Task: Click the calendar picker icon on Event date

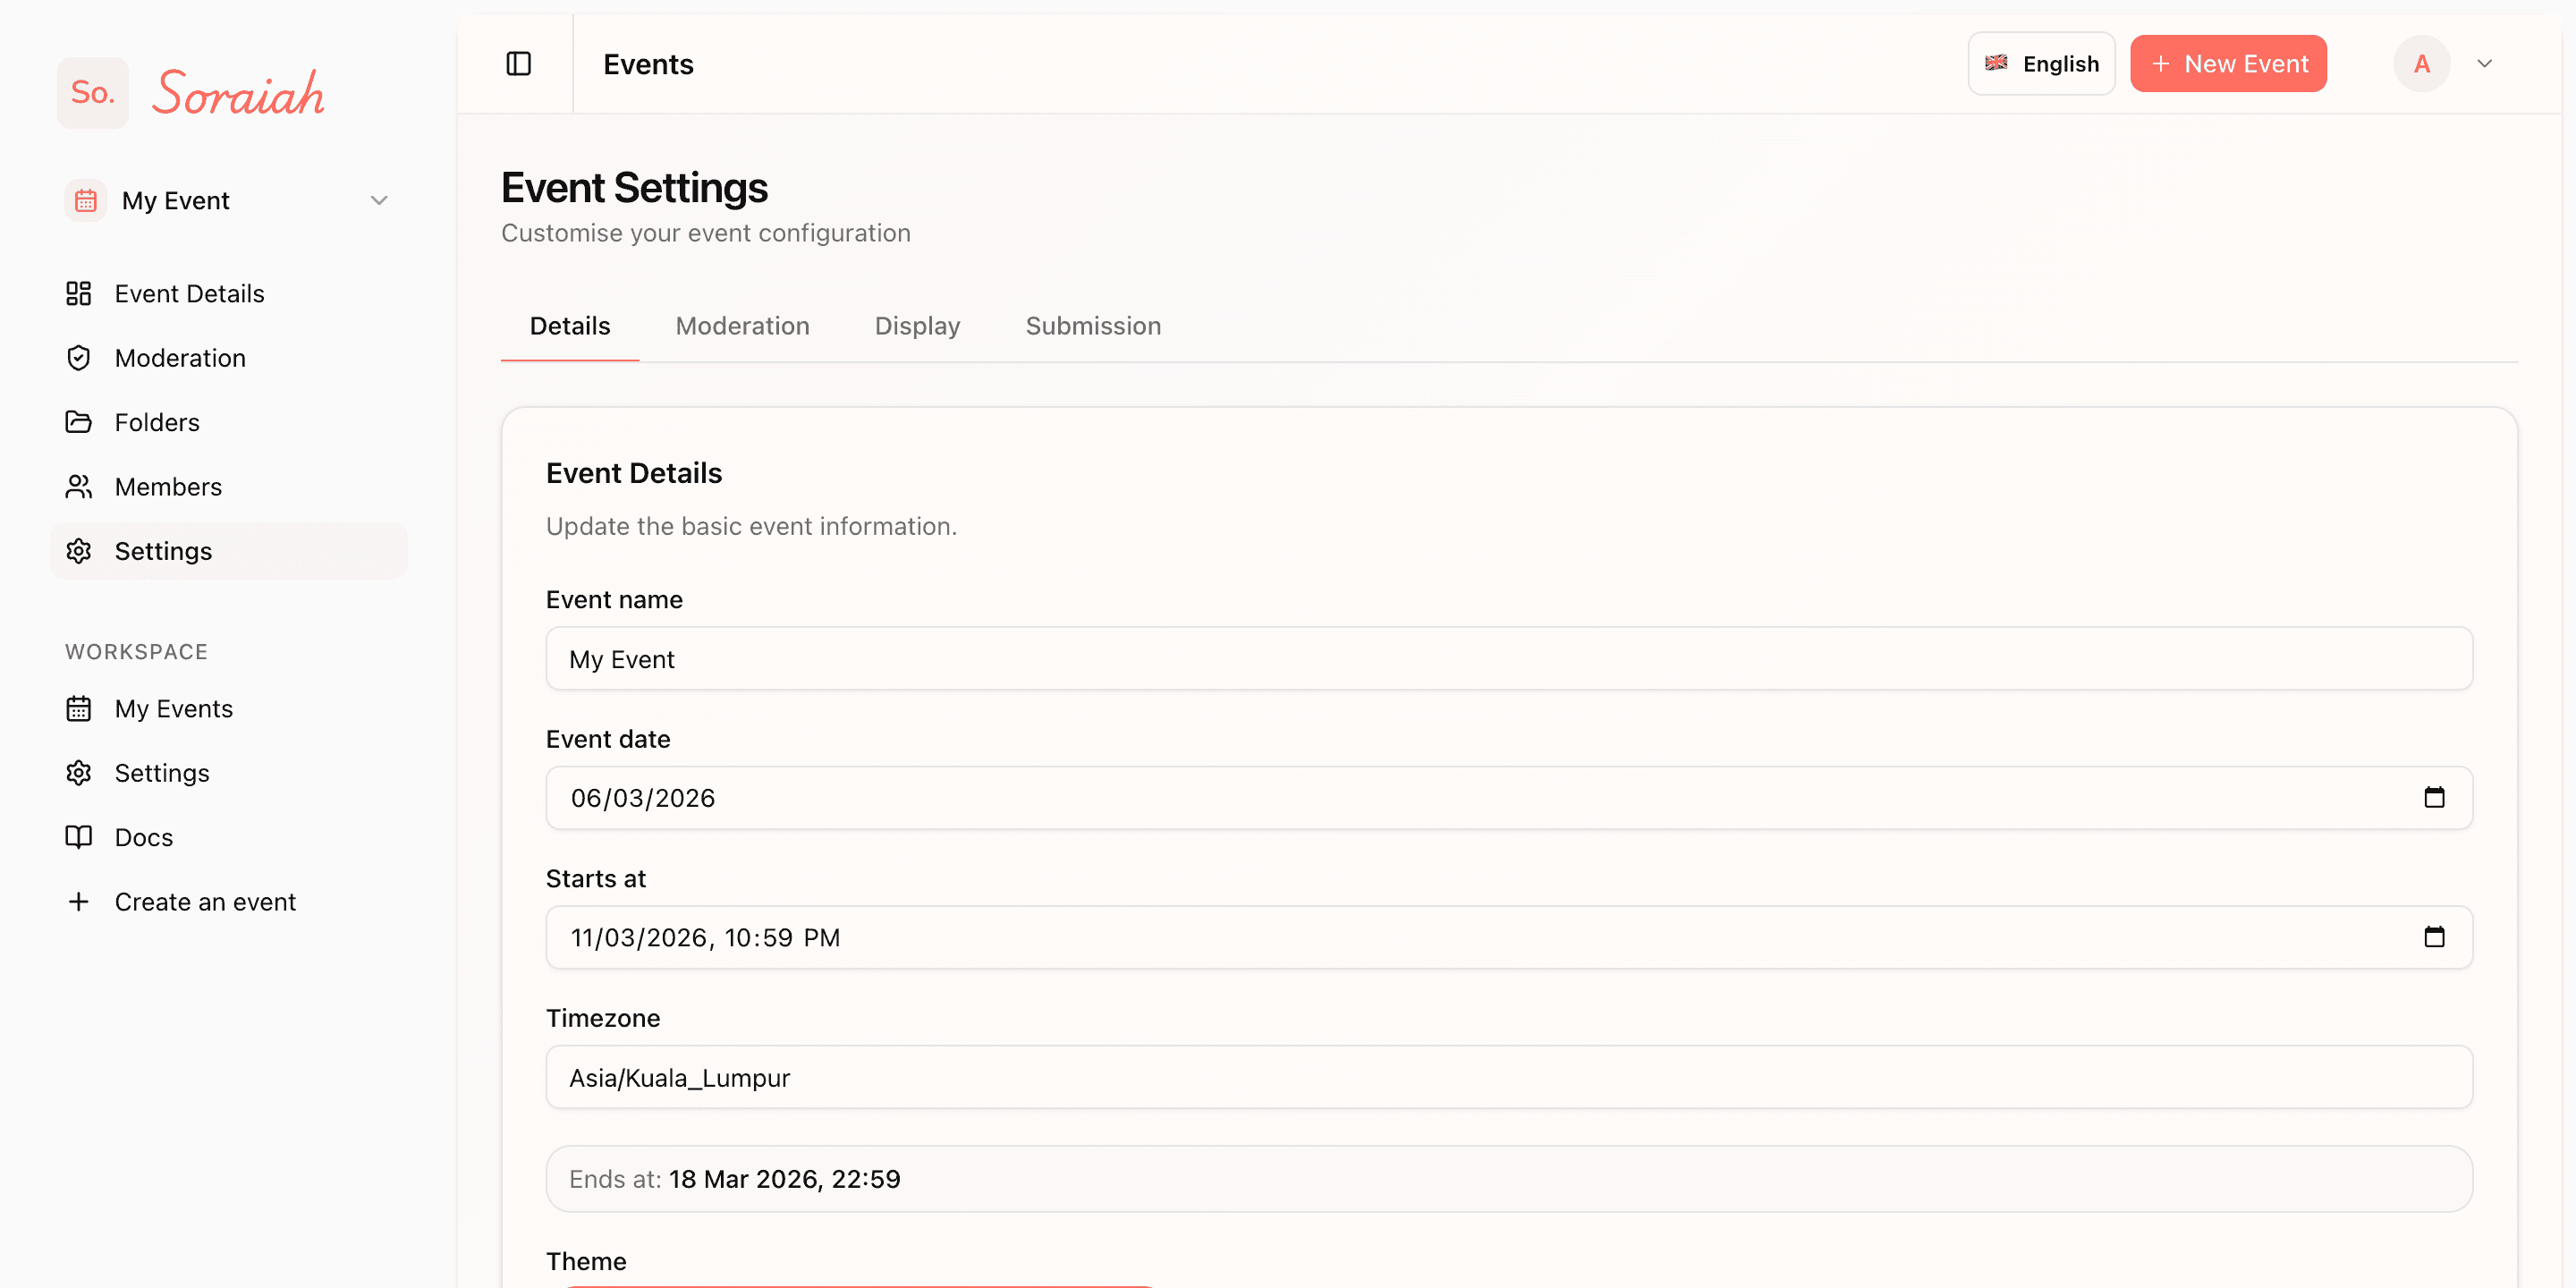Action: point(2434,797)
